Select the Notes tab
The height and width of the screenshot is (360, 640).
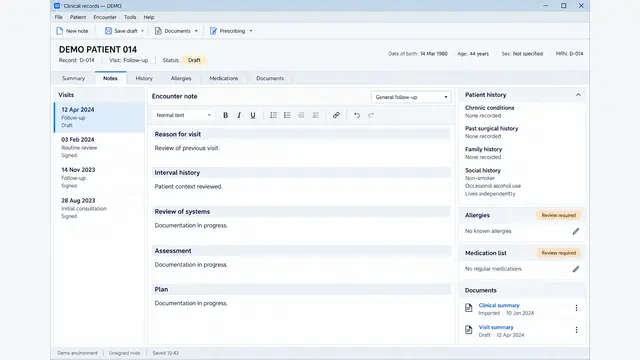110,78
